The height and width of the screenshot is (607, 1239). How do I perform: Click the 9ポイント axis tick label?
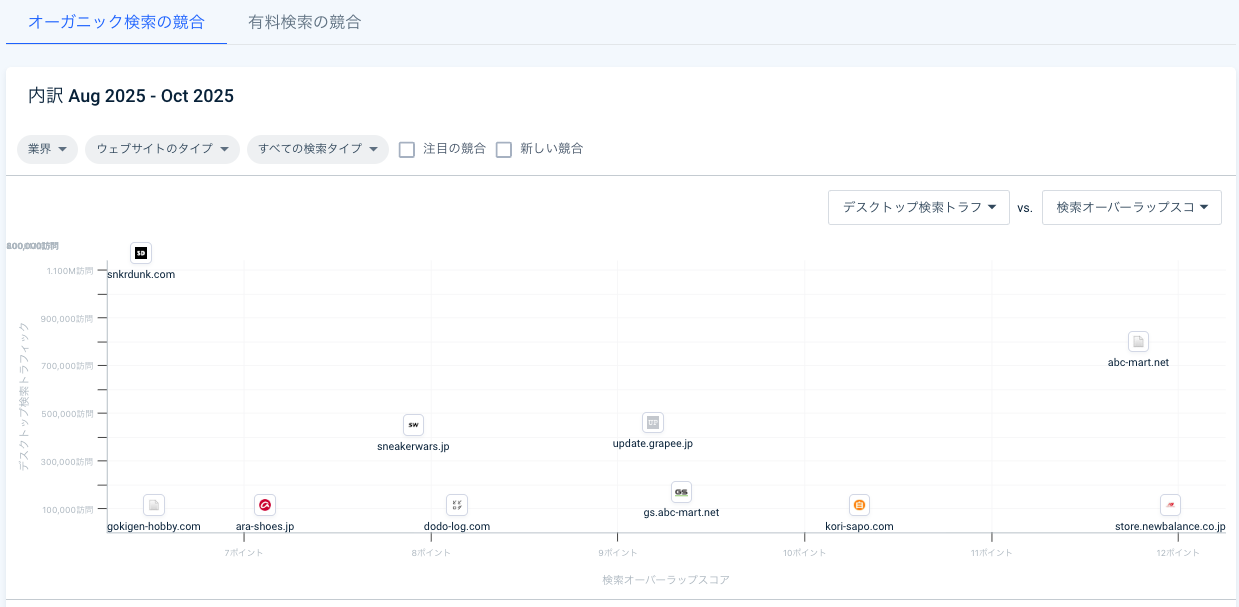[x=618, y=552]
